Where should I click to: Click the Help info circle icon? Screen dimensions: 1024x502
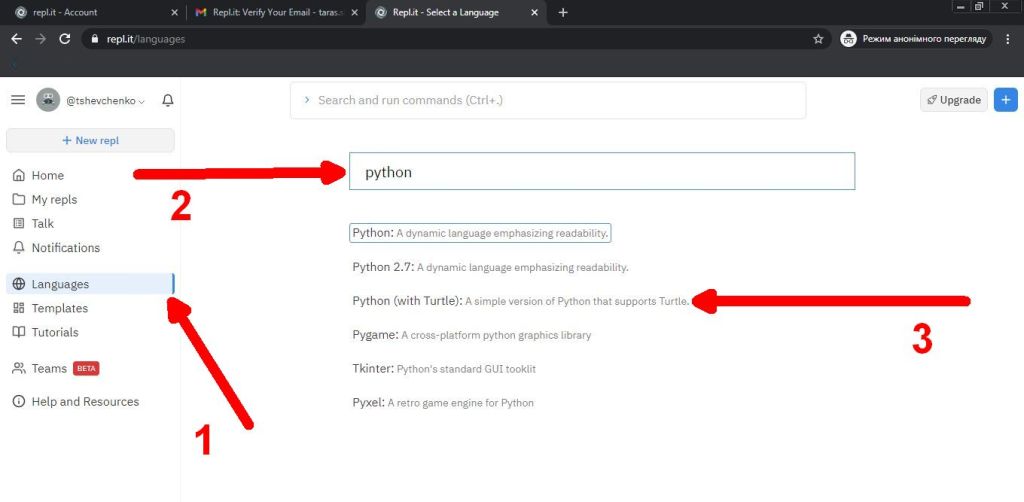(x=19, y=401)
